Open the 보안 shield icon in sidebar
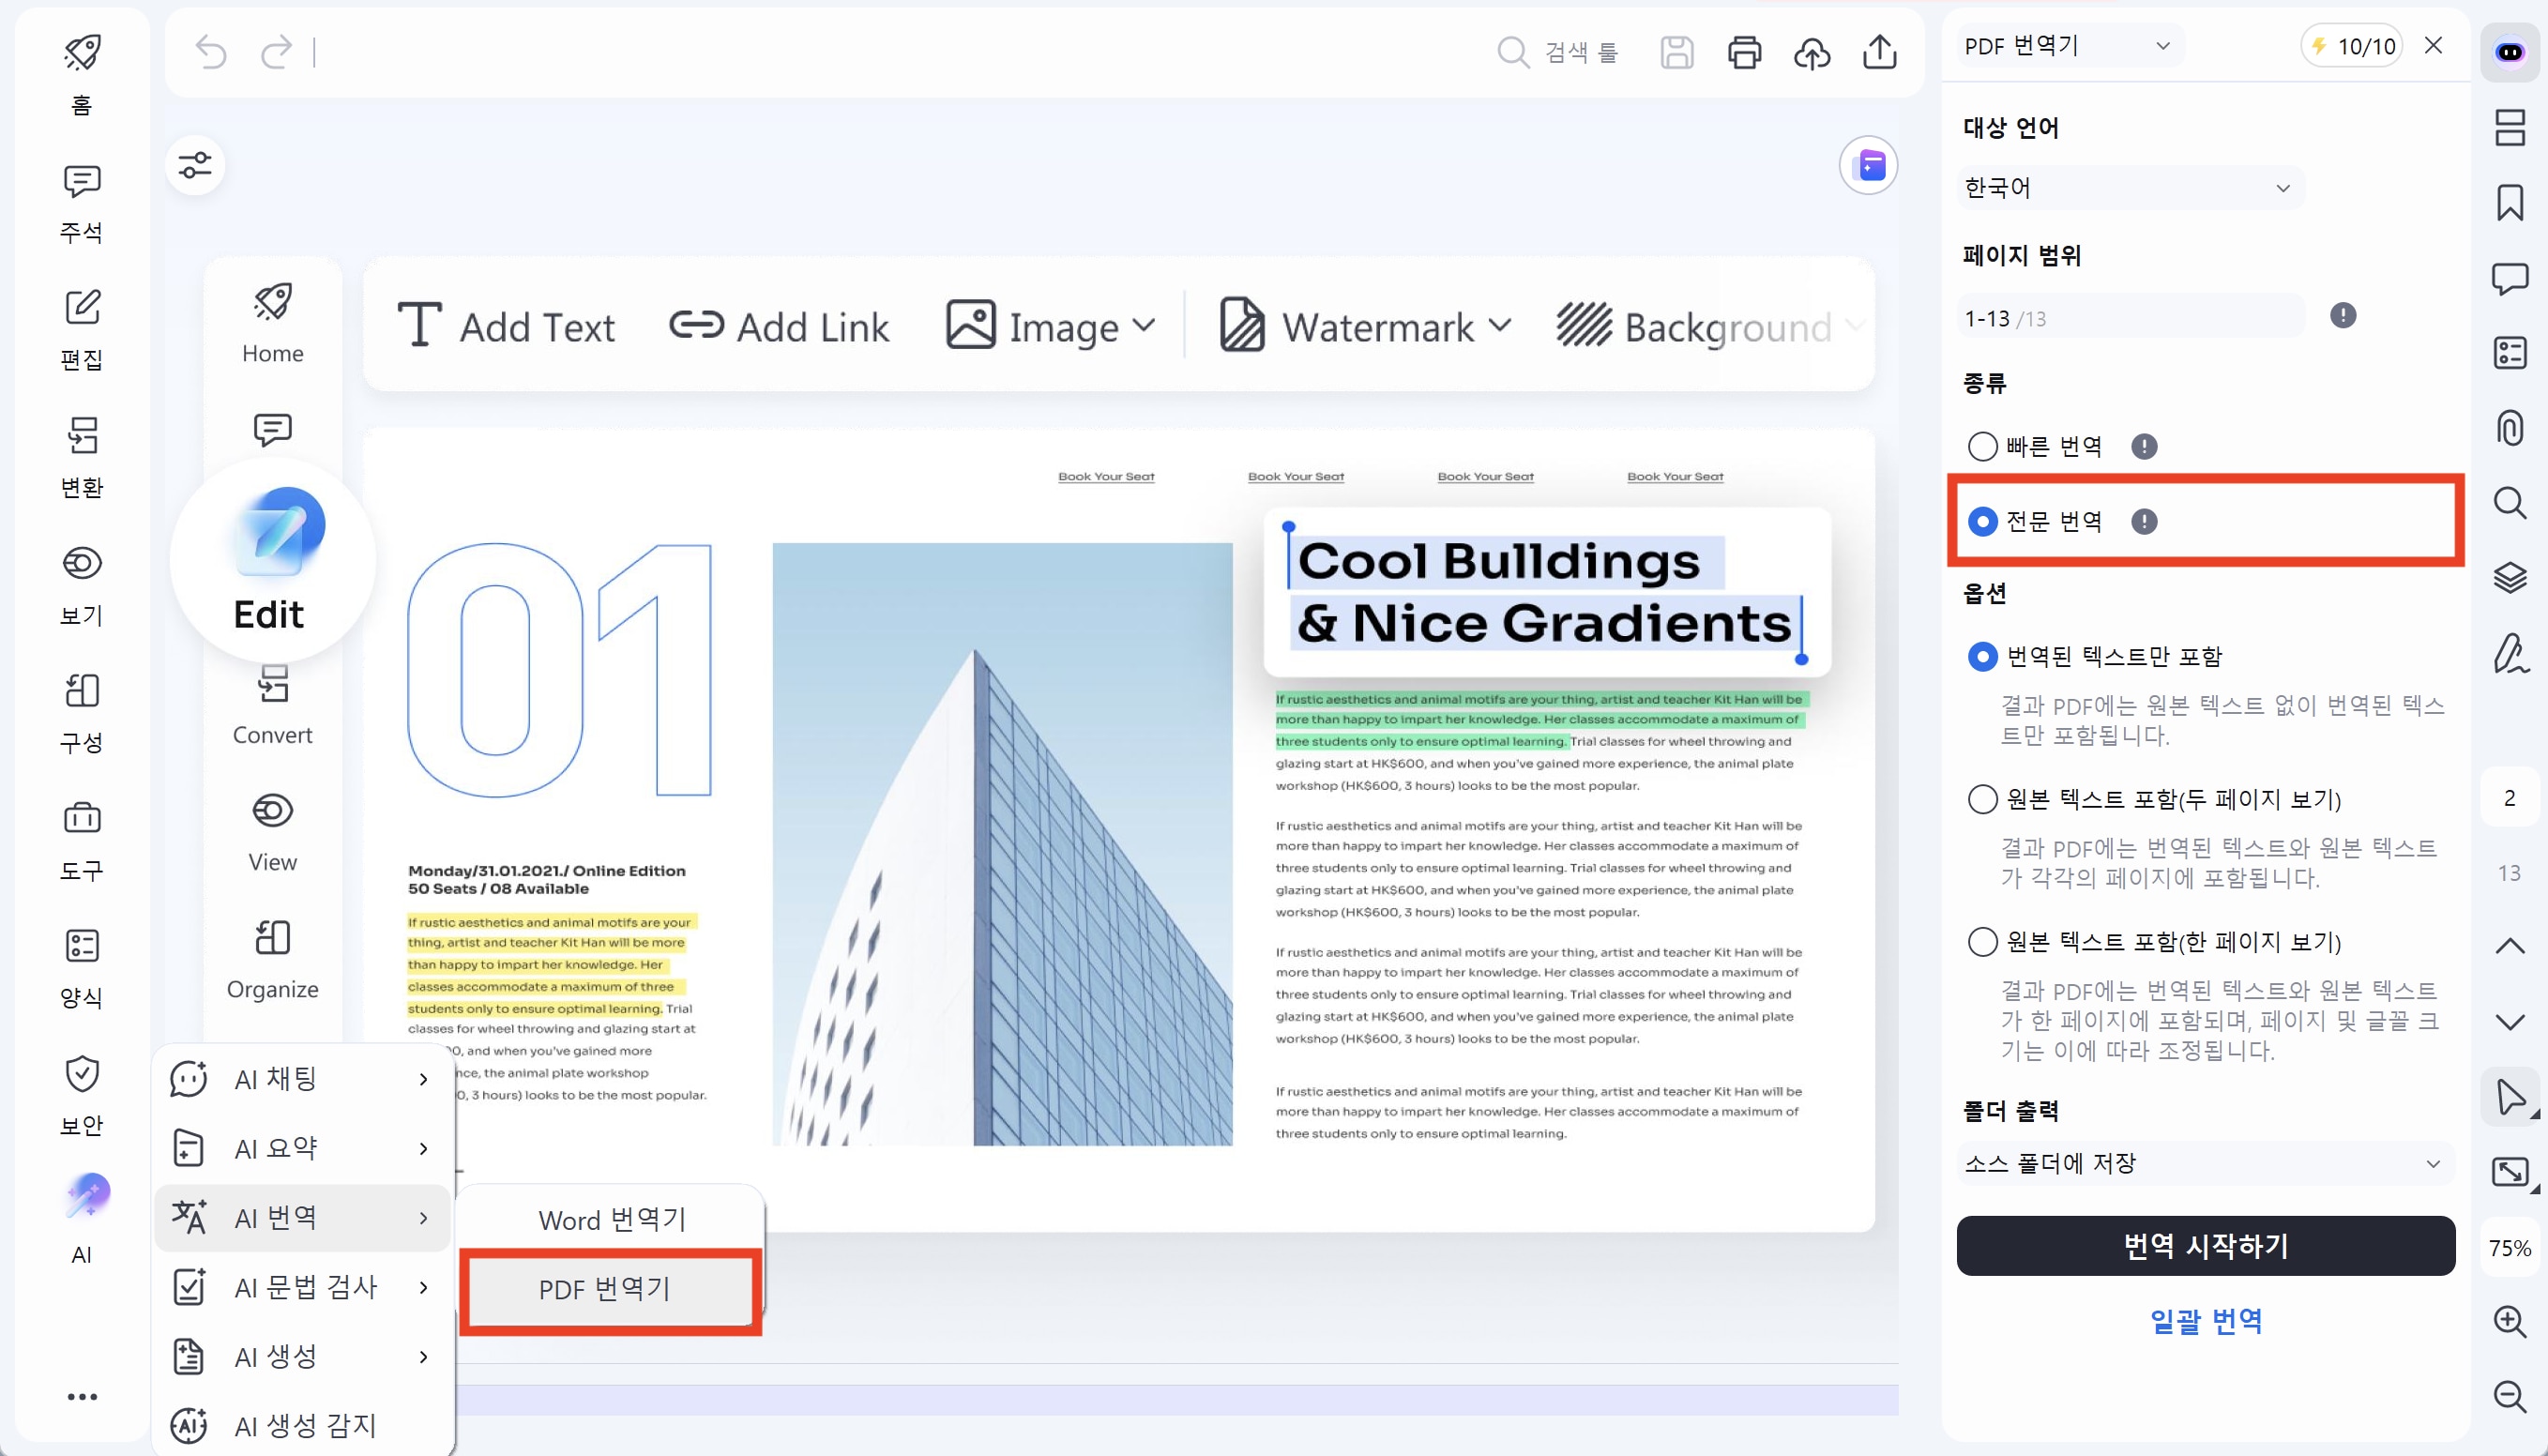Viewport: 2548px width, 1456px height. [x=82, y=1075]
